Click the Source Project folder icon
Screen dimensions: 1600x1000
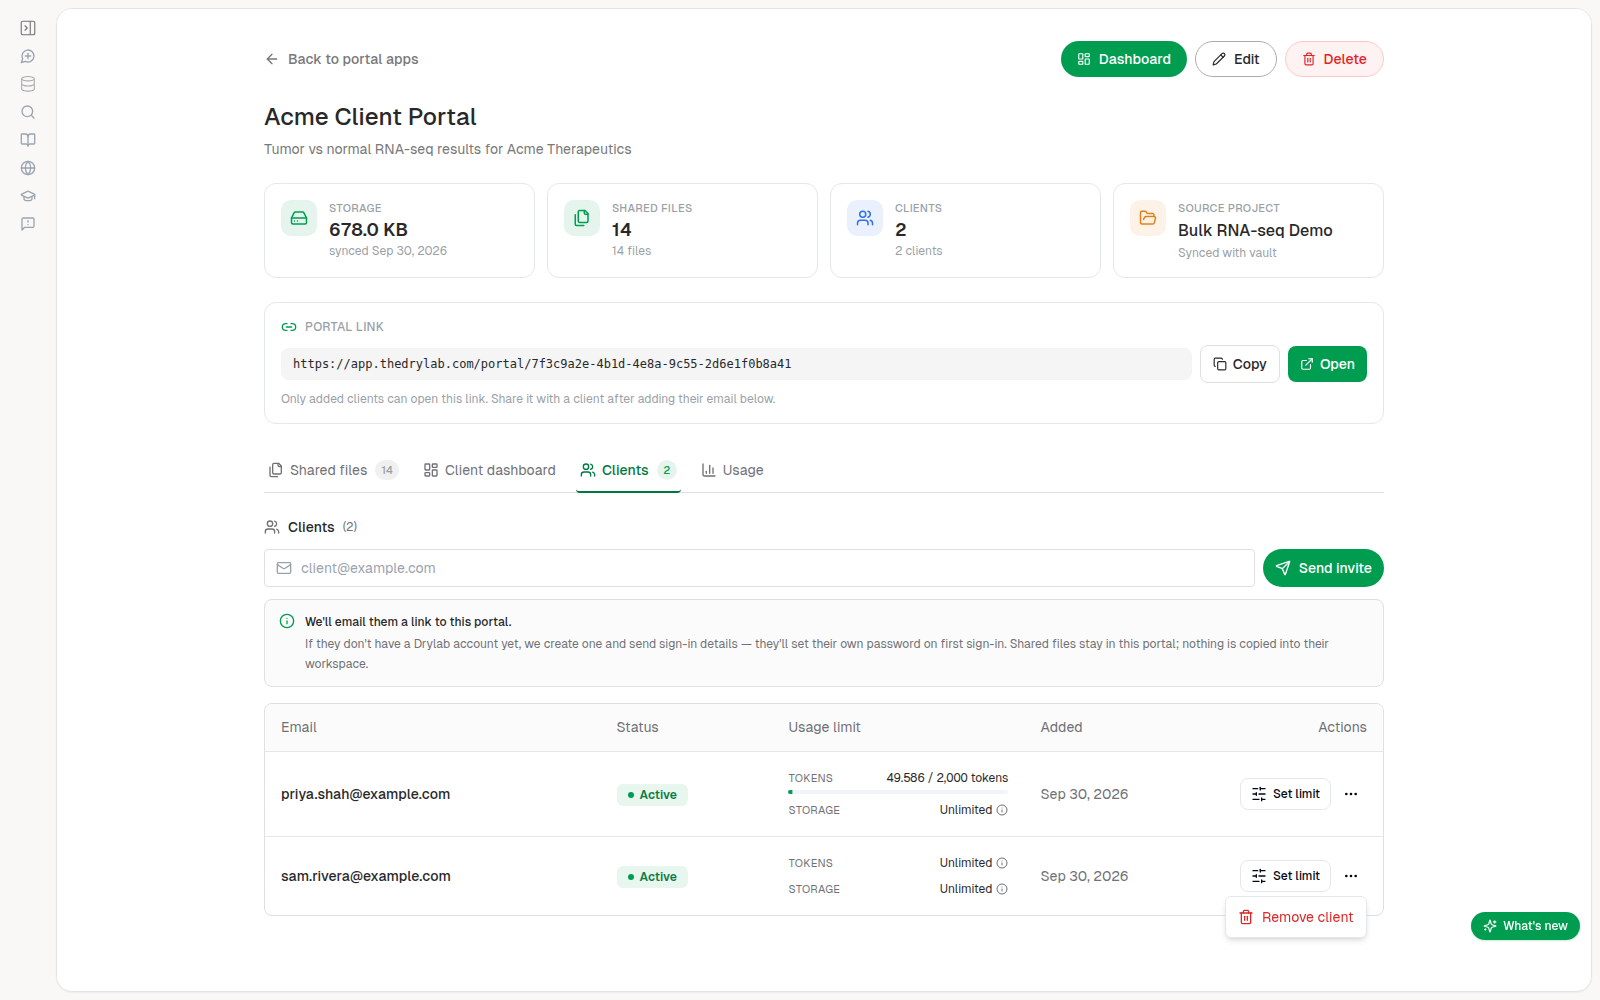[1148, 218]
